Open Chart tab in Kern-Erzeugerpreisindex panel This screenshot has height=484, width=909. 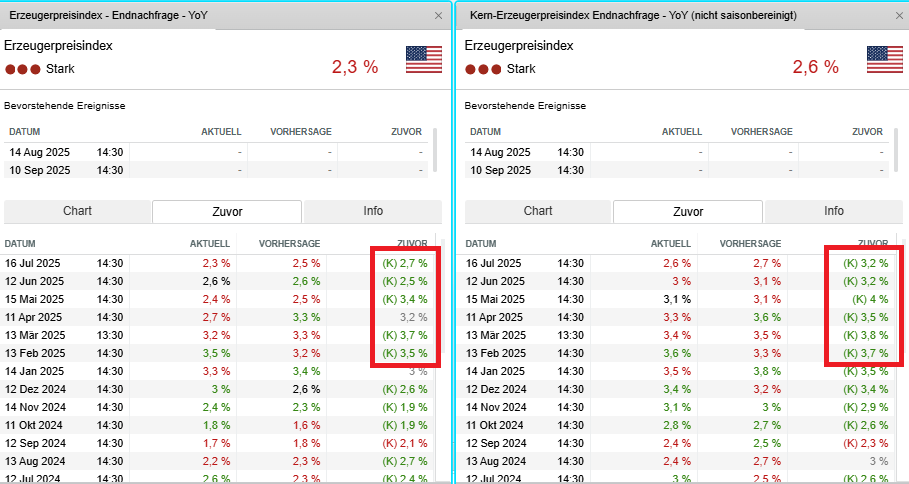538,211
